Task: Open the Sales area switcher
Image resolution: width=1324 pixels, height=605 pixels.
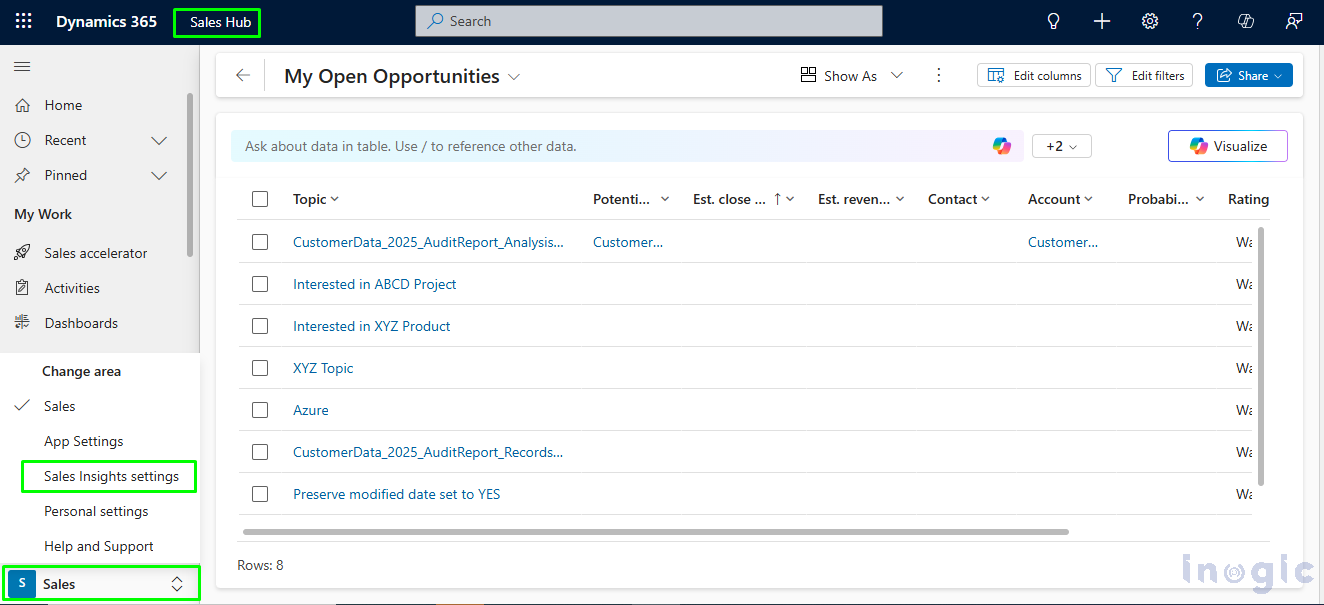Action: pyautogui.click(x=101, y=583)
